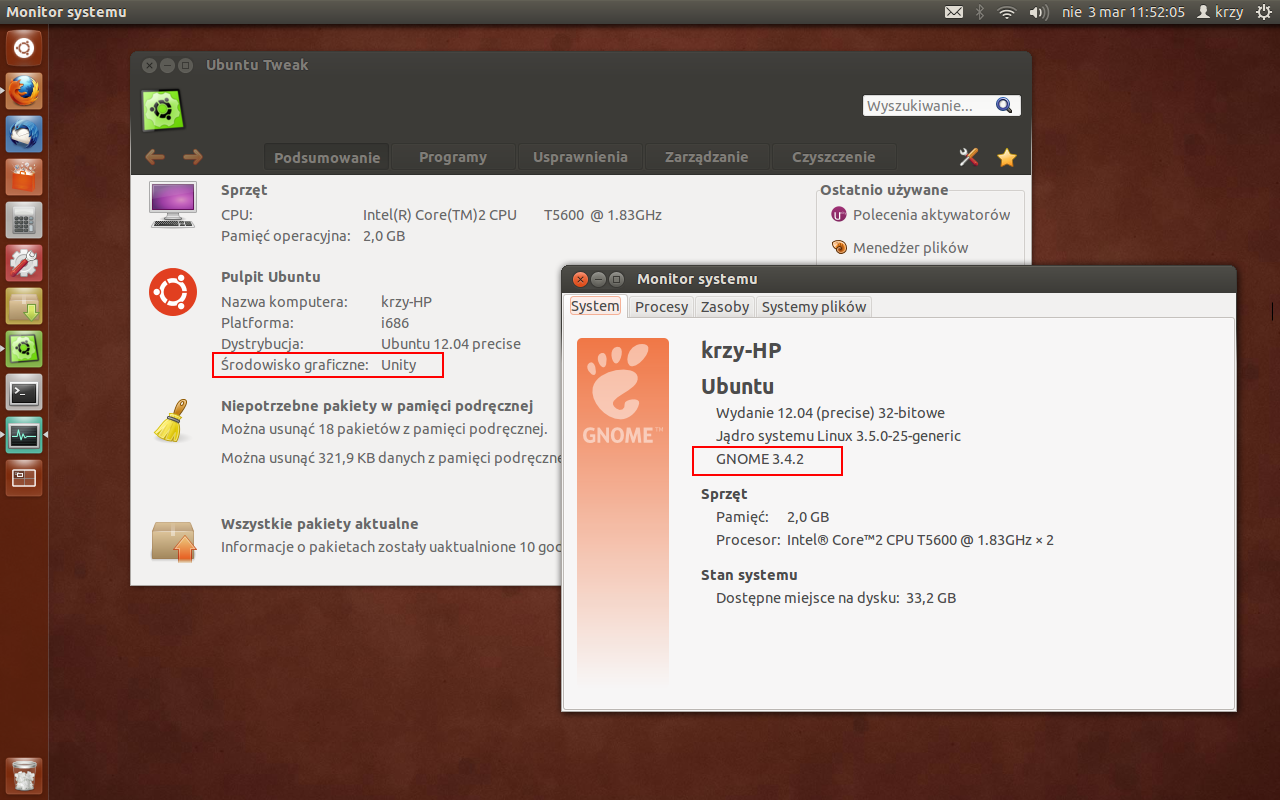Click the Ostatnio używane panel heading
Viewport: 1280px width, 800px height.
coord(884,190)
